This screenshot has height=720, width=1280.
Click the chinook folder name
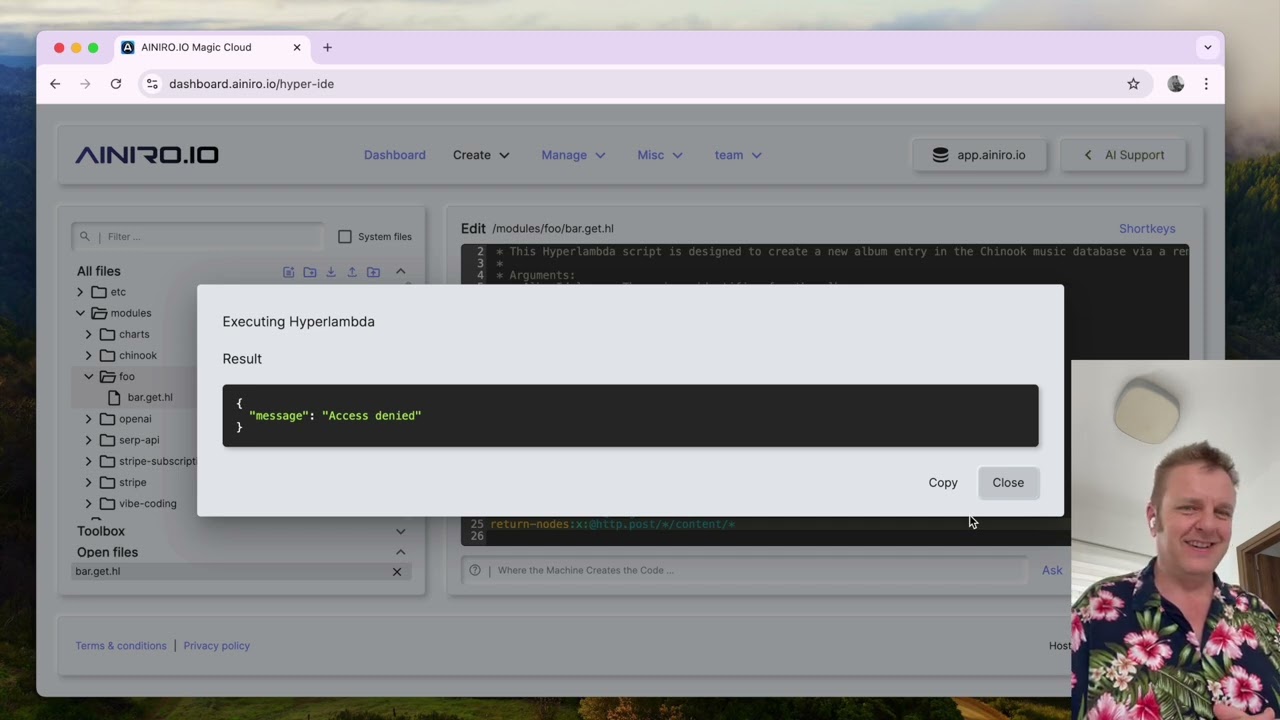pos(138,355)
